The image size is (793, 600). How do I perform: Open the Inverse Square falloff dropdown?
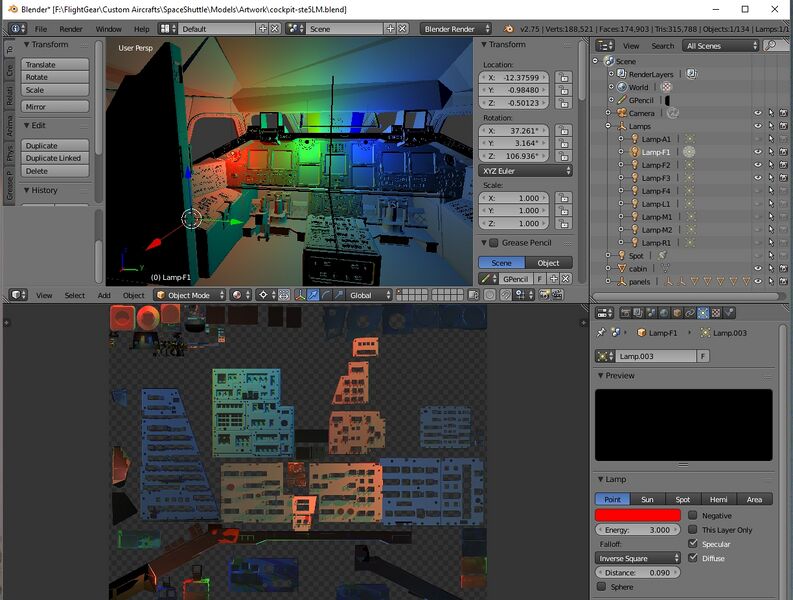click(x=637, y=558)
